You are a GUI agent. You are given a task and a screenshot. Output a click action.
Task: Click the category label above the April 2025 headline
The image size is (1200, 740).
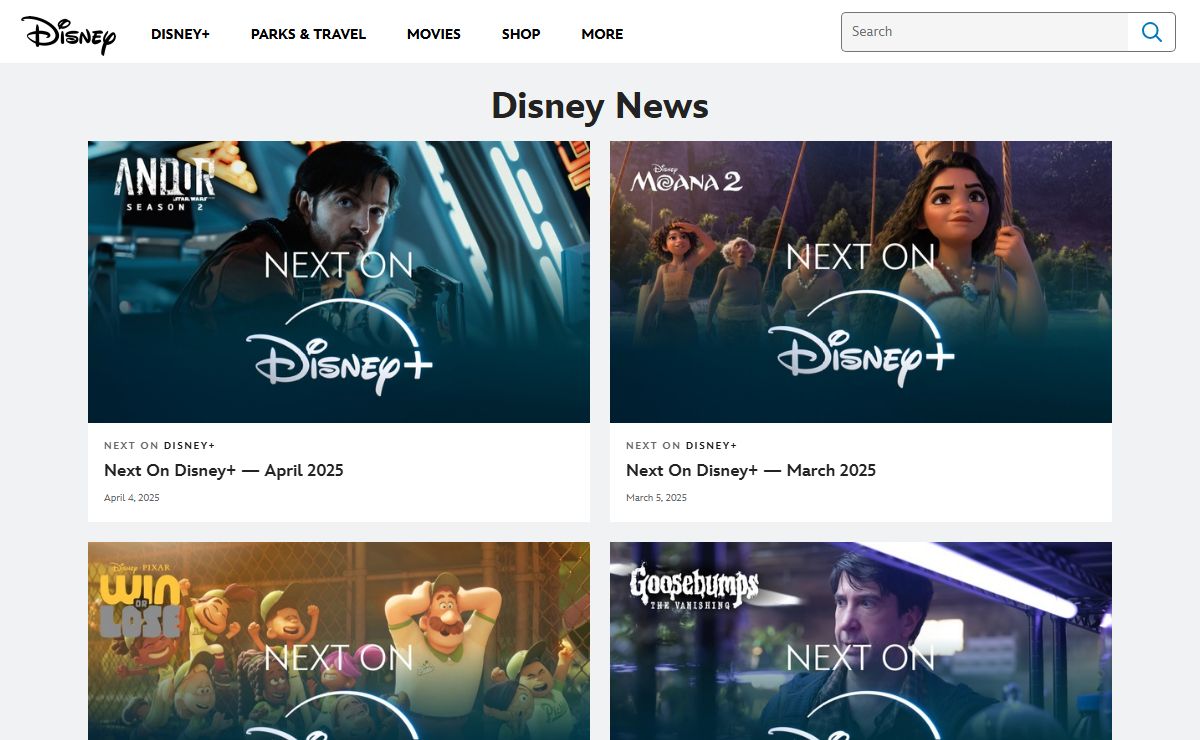(160, 446)
